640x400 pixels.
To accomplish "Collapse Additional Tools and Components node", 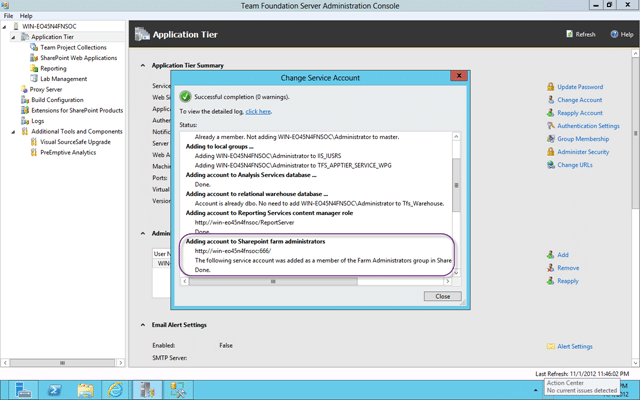I will click(x=13, y=132).
